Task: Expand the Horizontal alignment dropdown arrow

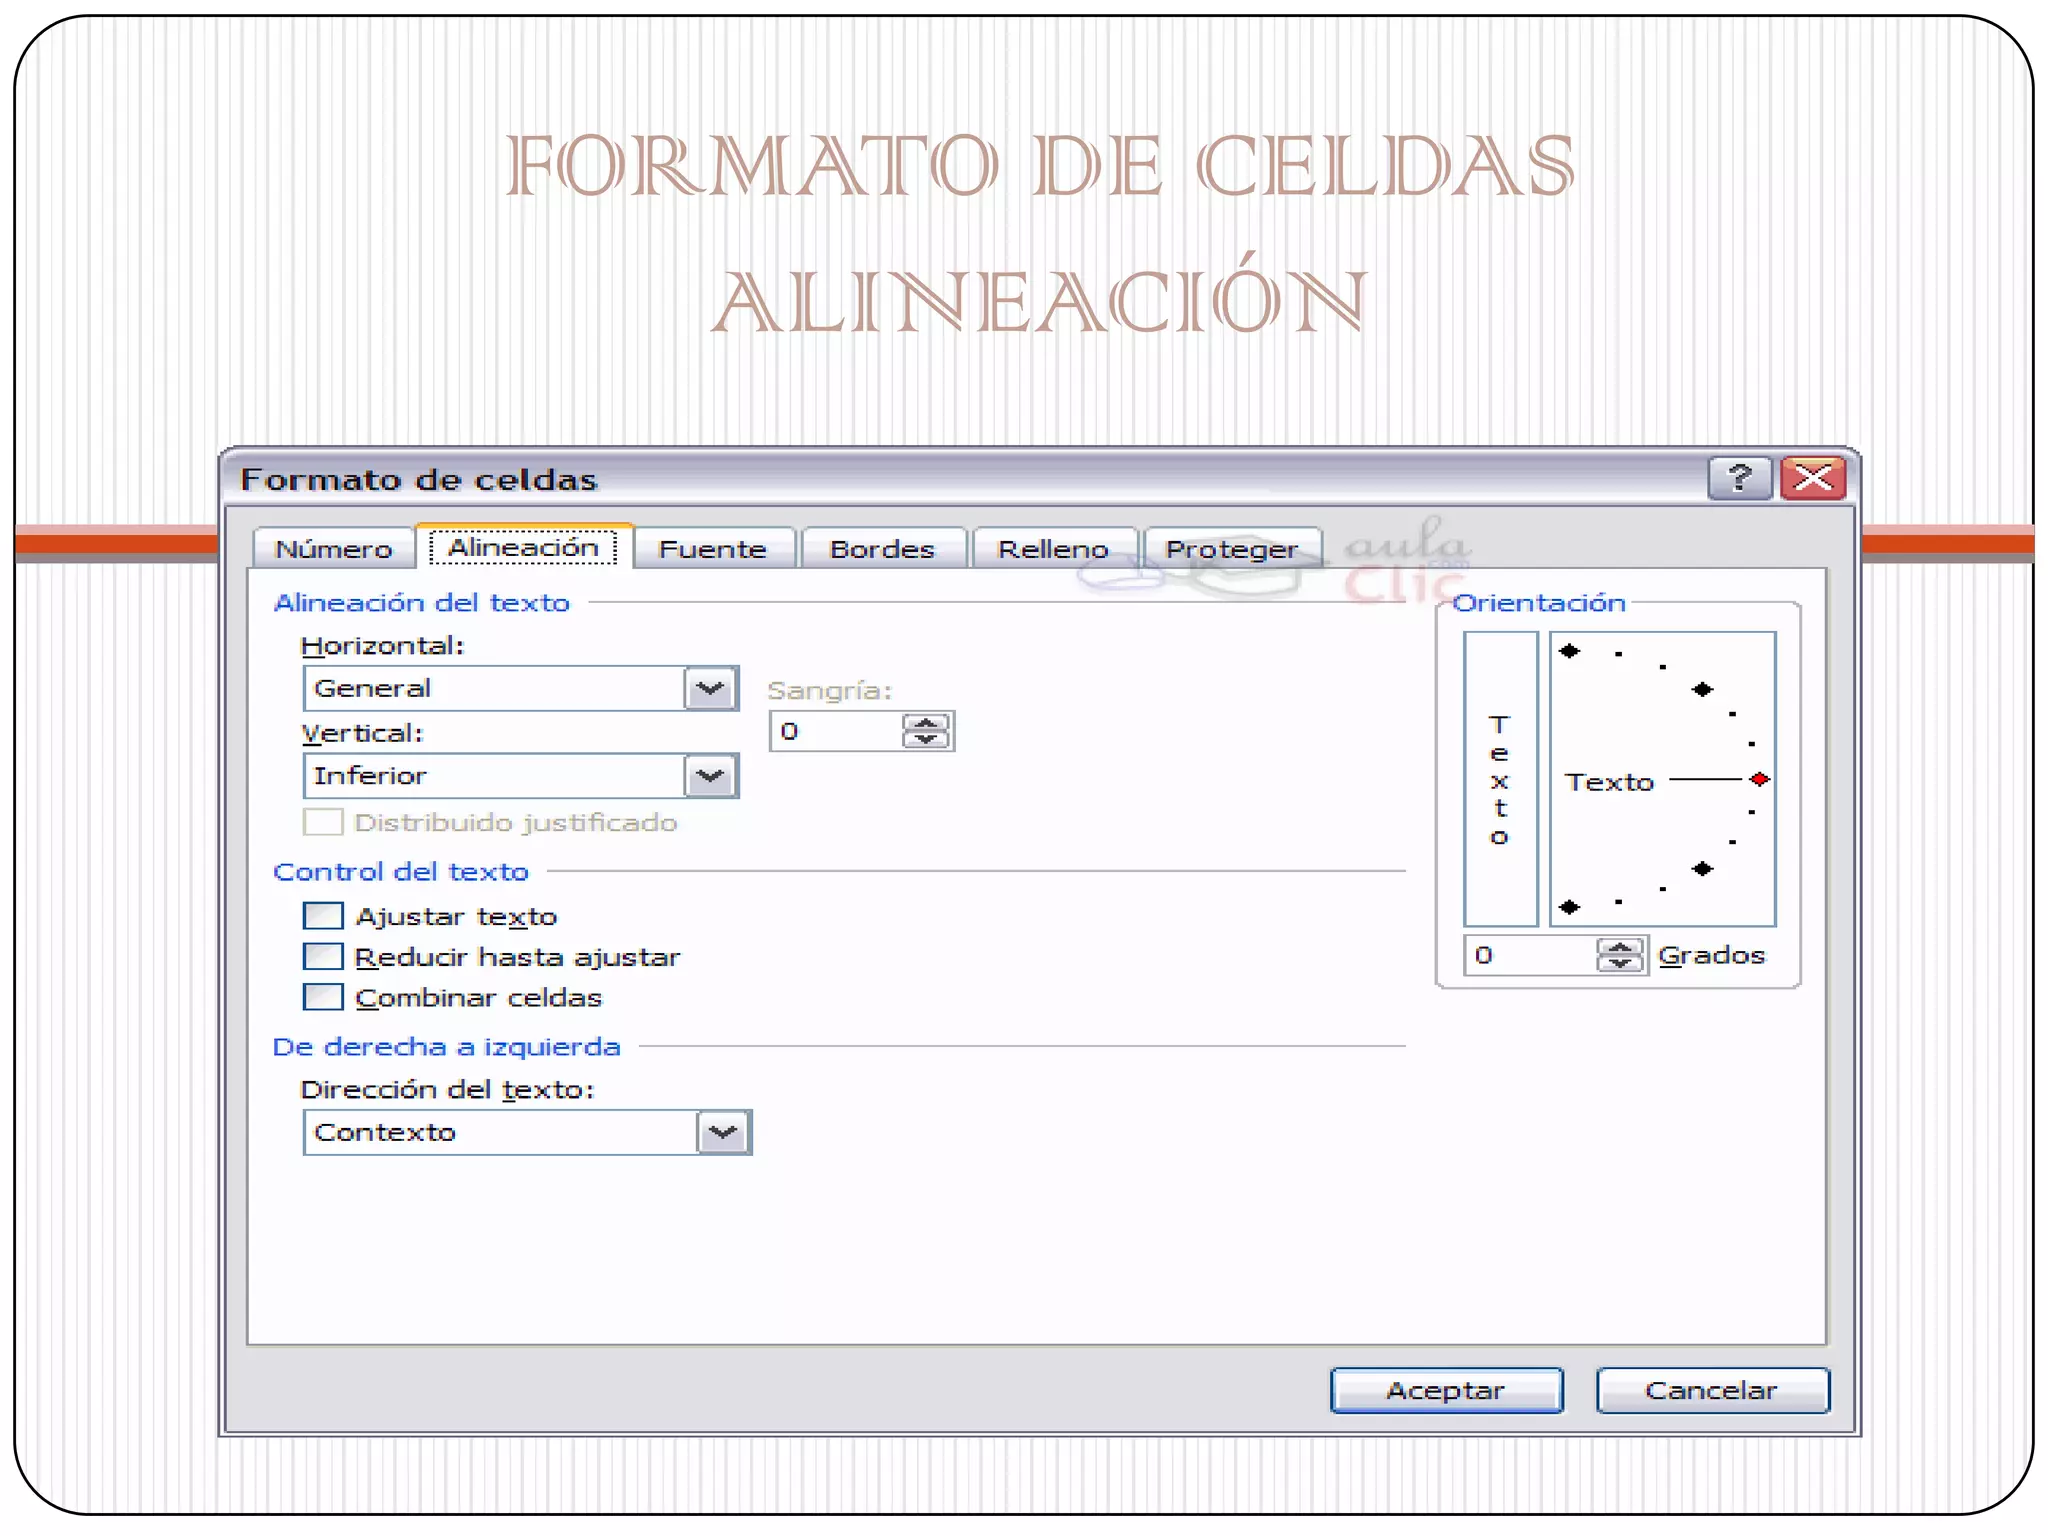Action: [710, 688]
